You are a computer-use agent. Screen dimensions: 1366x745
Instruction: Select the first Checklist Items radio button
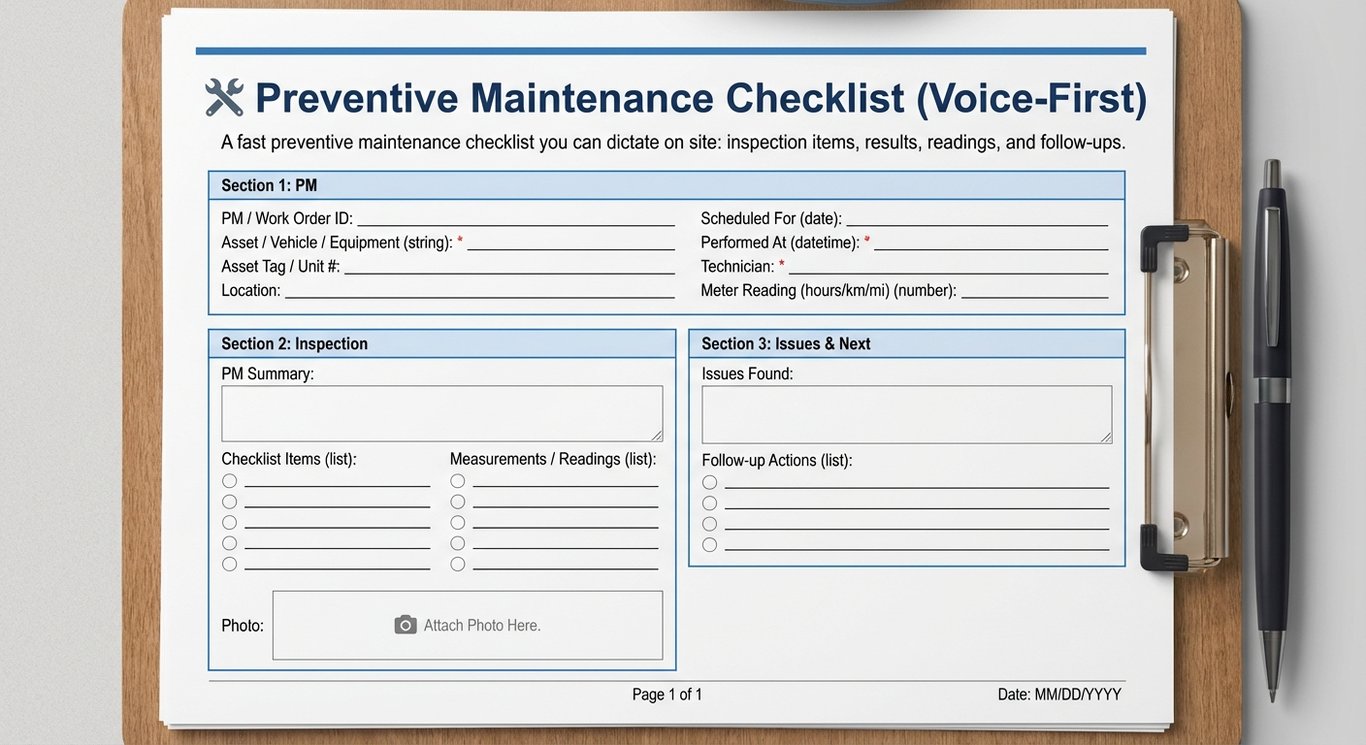coord(229,480)
